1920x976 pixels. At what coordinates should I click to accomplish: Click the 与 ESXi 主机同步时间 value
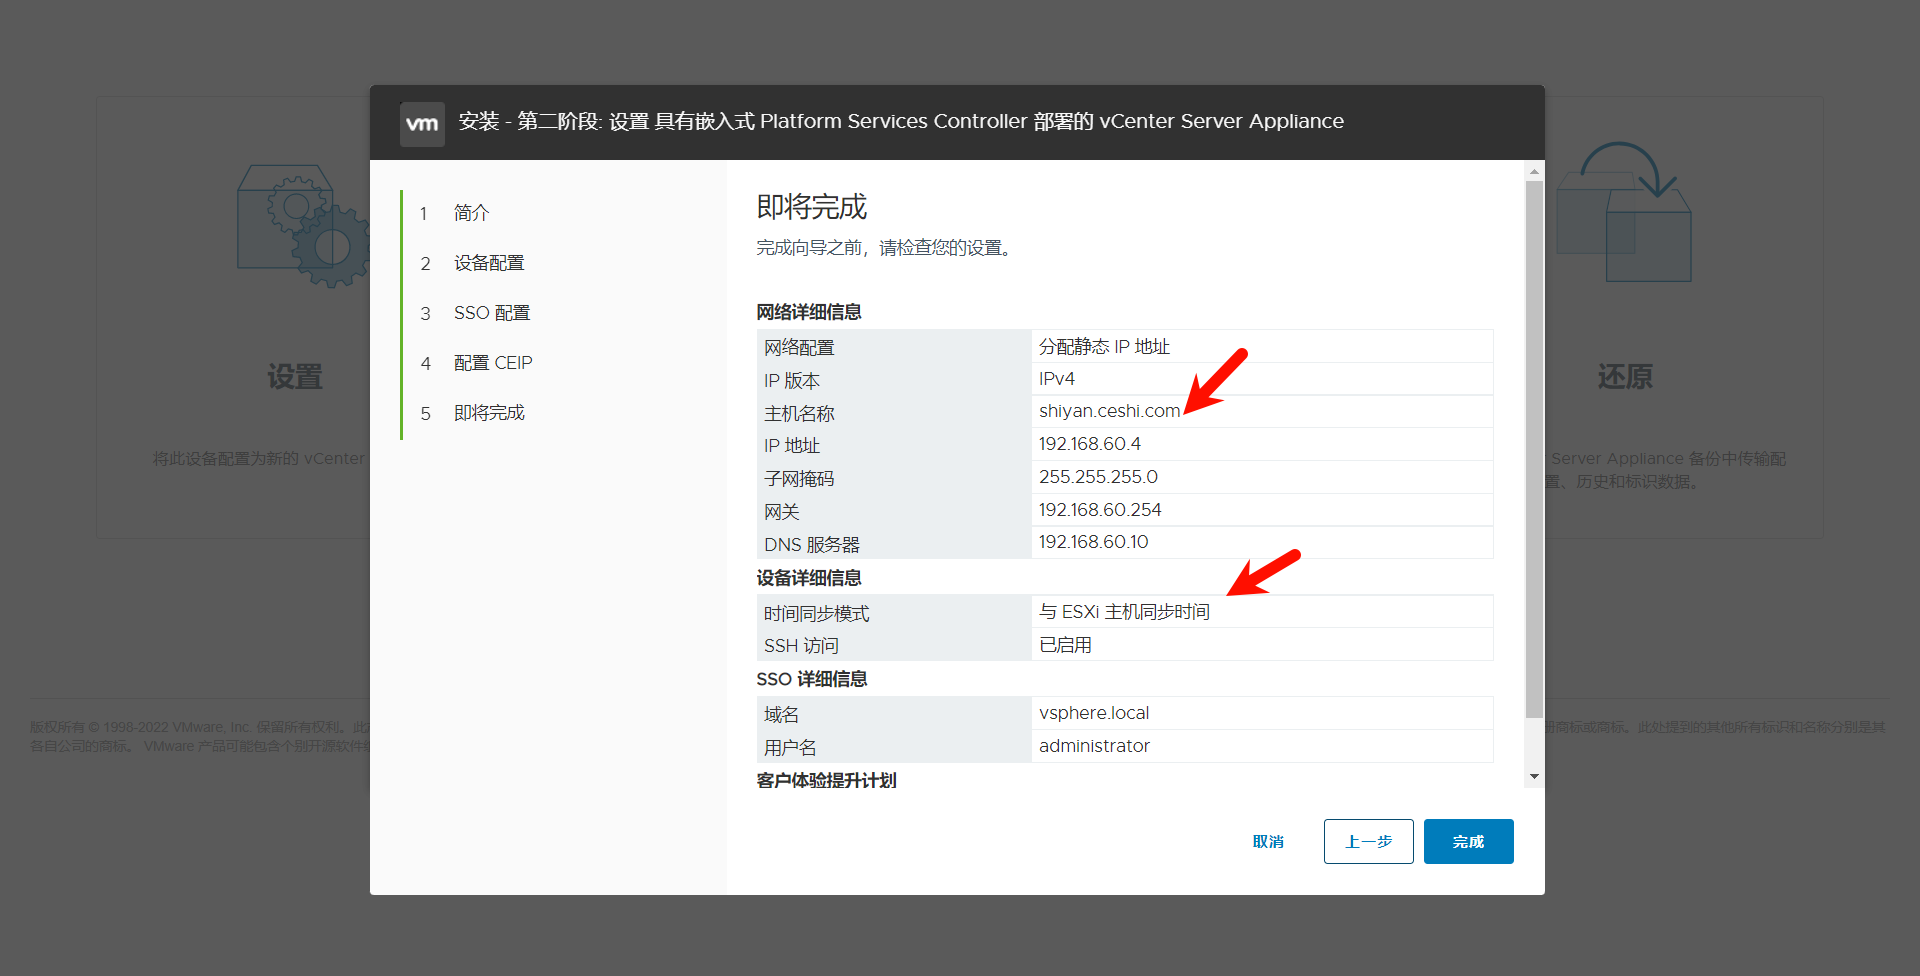(x=1124, y=612)
